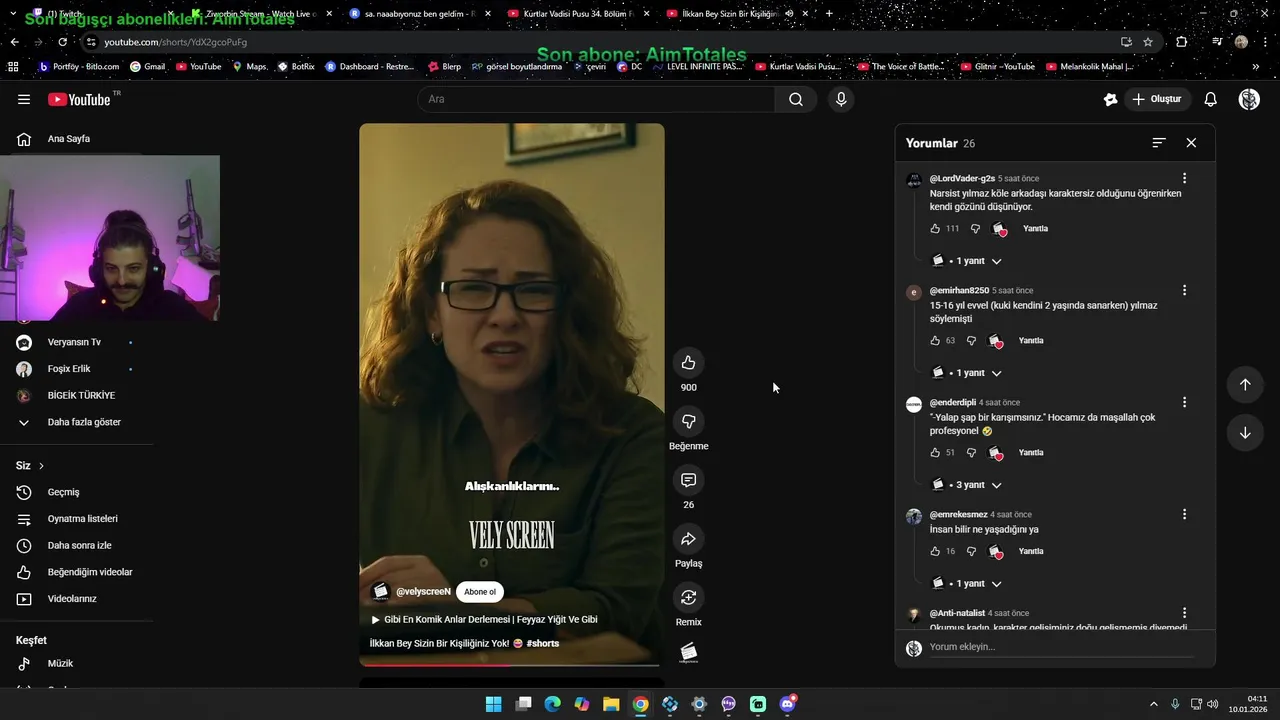Screen dimensions: 1280x720
Task: Seek on the short's red progress bar
Action: coord(510,664)
